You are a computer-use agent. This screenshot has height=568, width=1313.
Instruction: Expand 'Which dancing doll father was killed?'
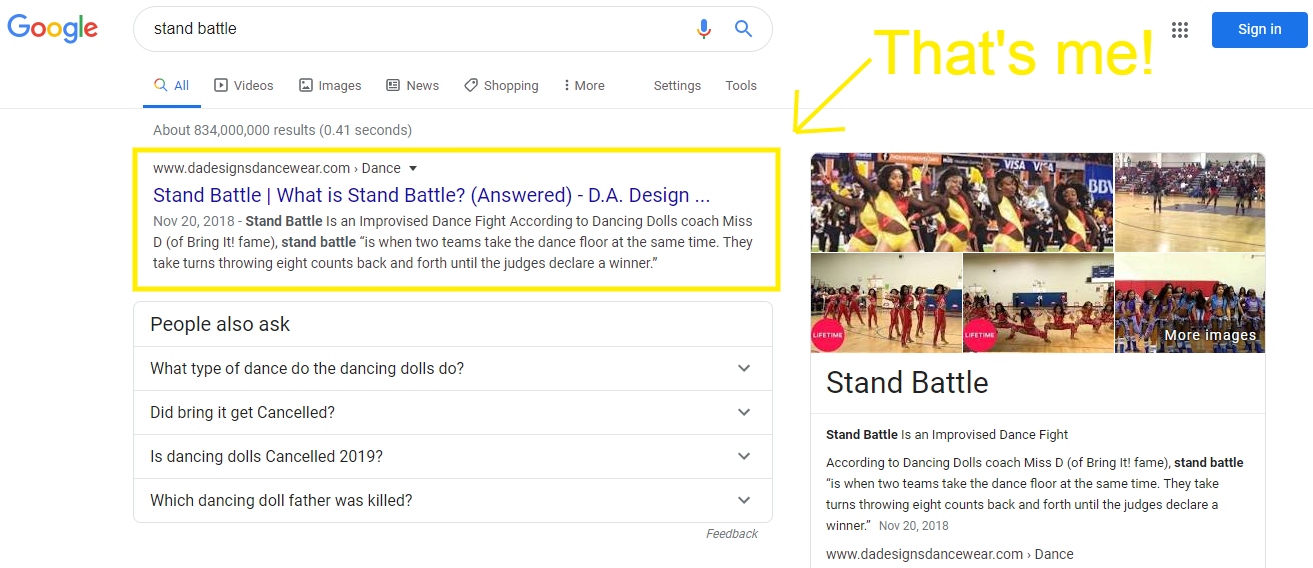[x=453, y=500]
